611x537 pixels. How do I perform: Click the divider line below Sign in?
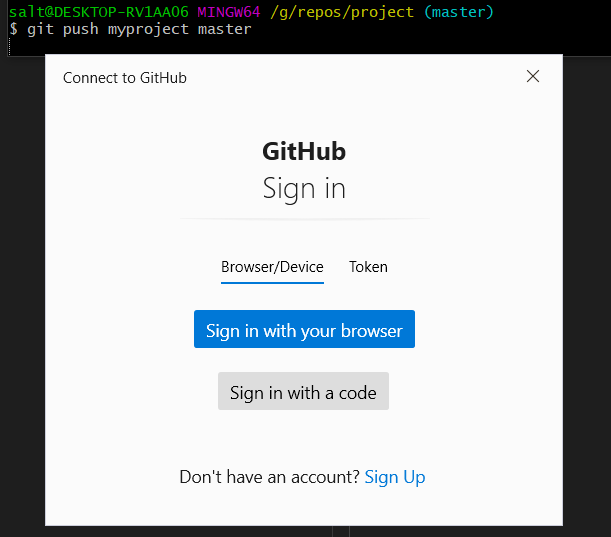(305, 219)
